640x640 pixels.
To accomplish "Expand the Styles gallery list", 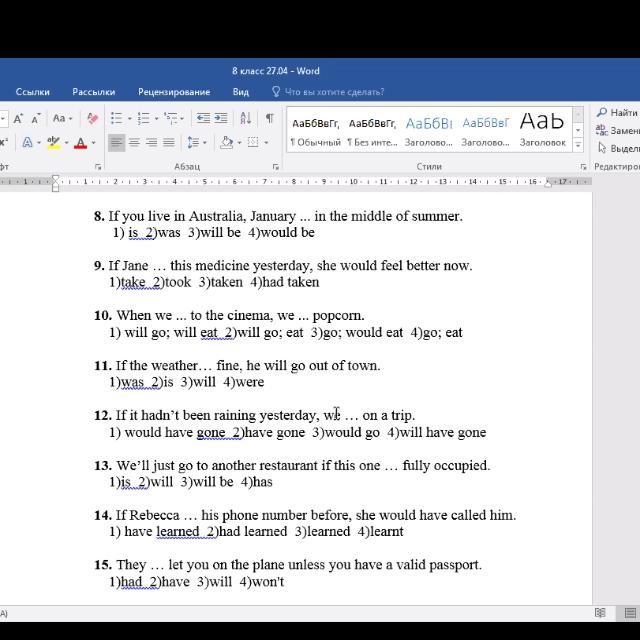I will 577,142.
